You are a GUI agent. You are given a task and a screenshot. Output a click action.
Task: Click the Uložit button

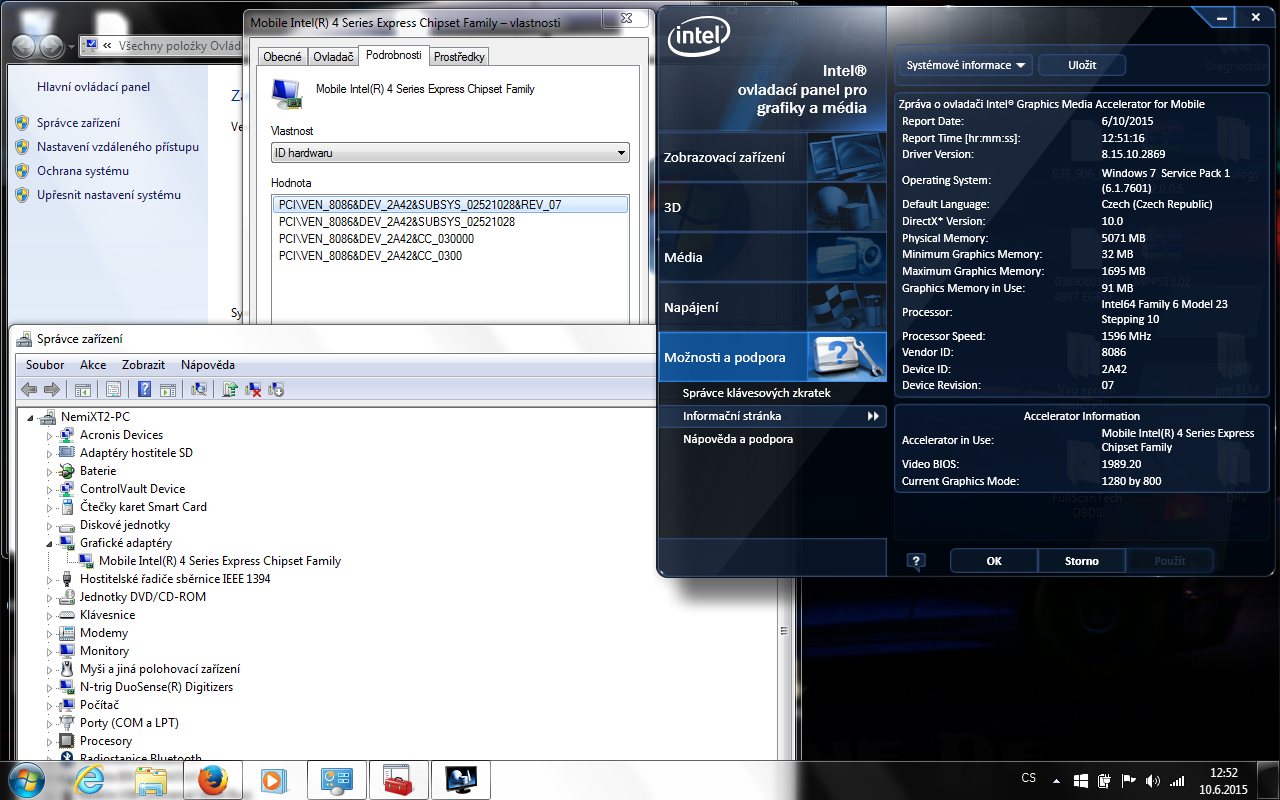(x=1082, y=65)
